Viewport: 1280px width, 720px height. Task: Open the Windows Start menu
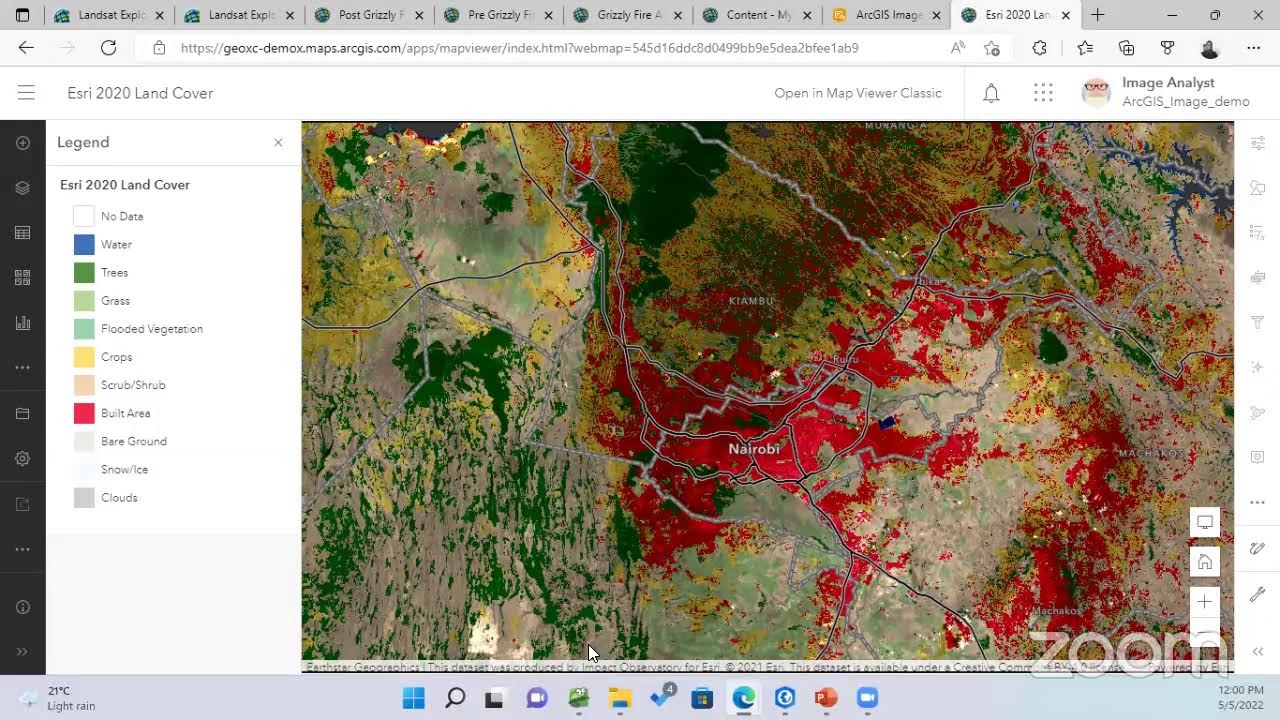413,698
